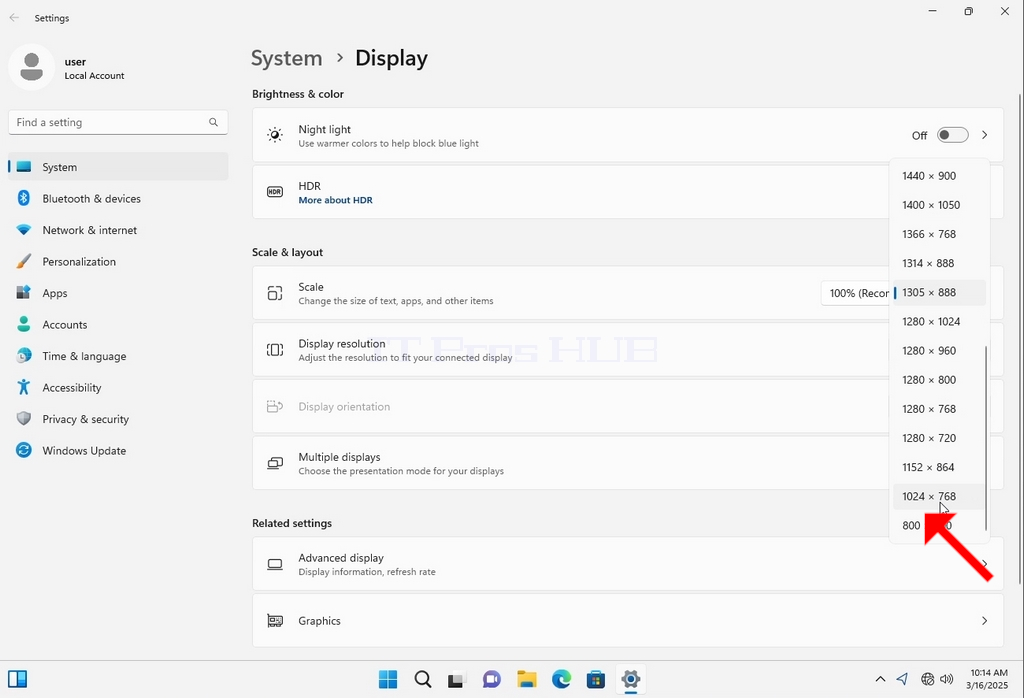
Task: Expand the Graphics settings chevron
Action: click(984, 621)
